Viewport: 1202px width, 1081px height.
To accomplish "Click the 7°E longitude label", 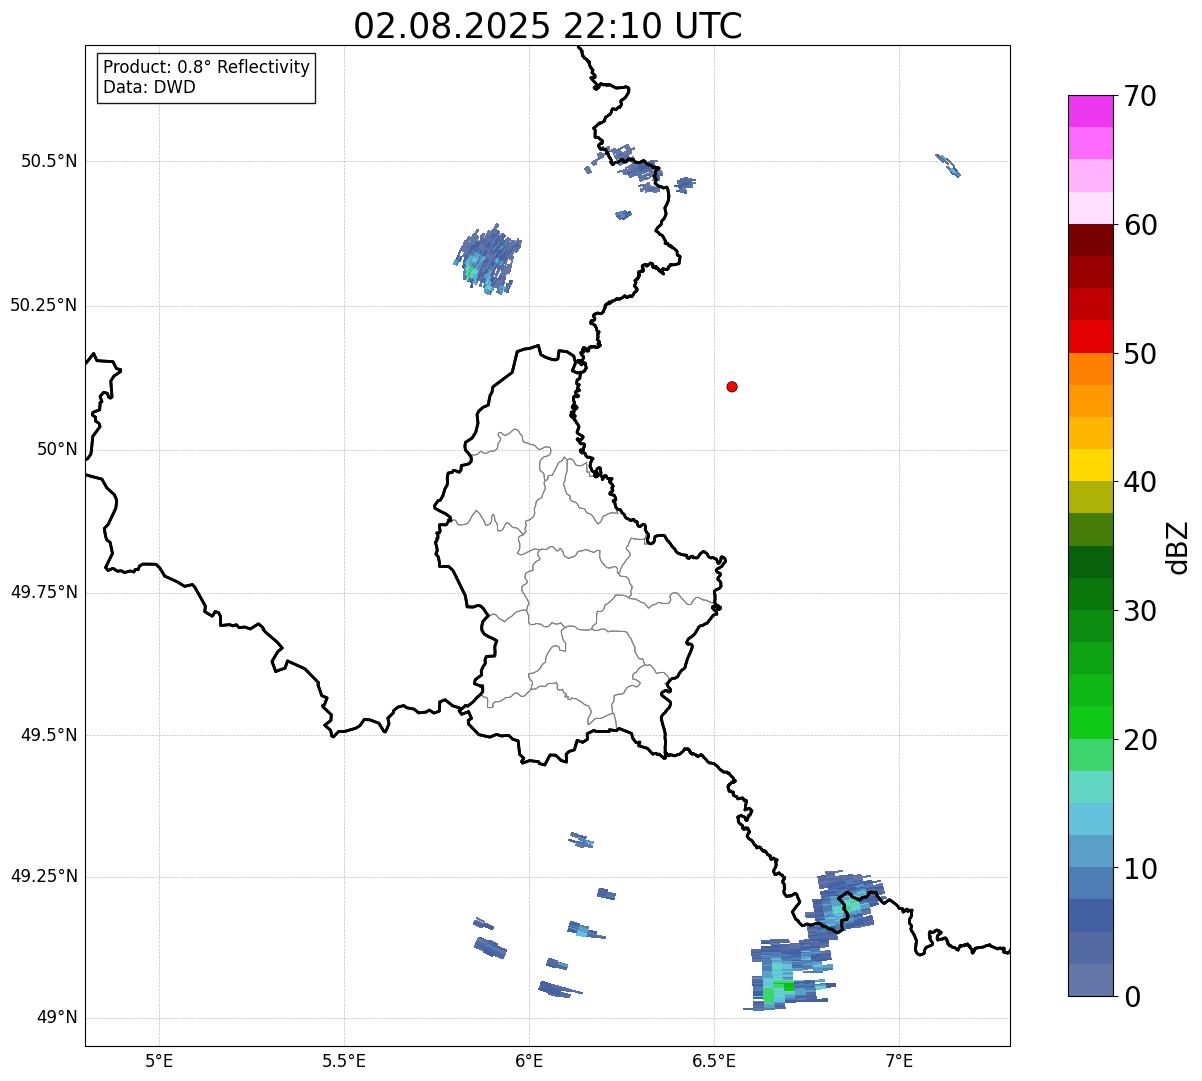I will (899, 1061).
